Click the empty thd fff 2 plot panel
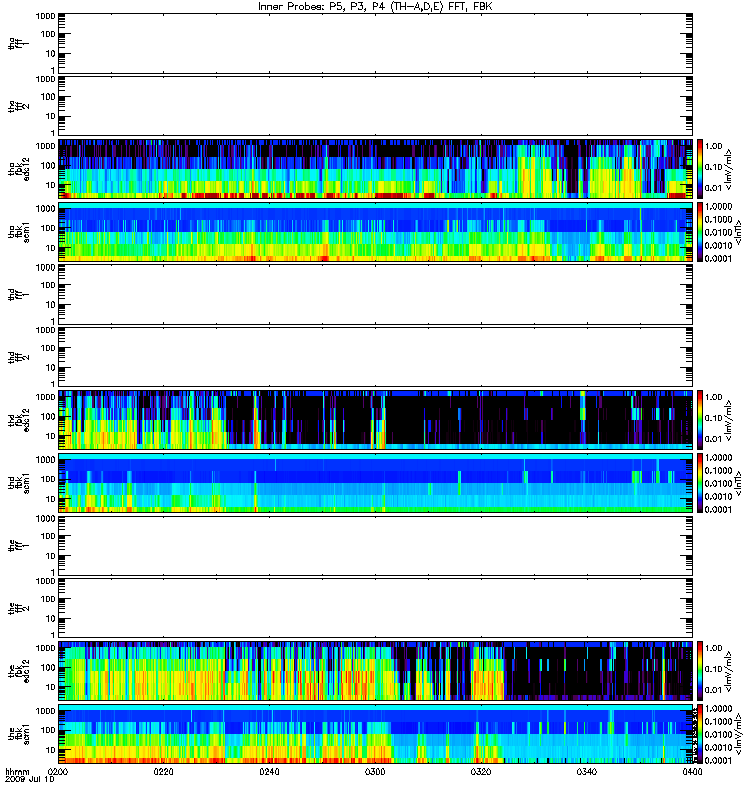The image size is (750, 800). [x=376, y=357]
